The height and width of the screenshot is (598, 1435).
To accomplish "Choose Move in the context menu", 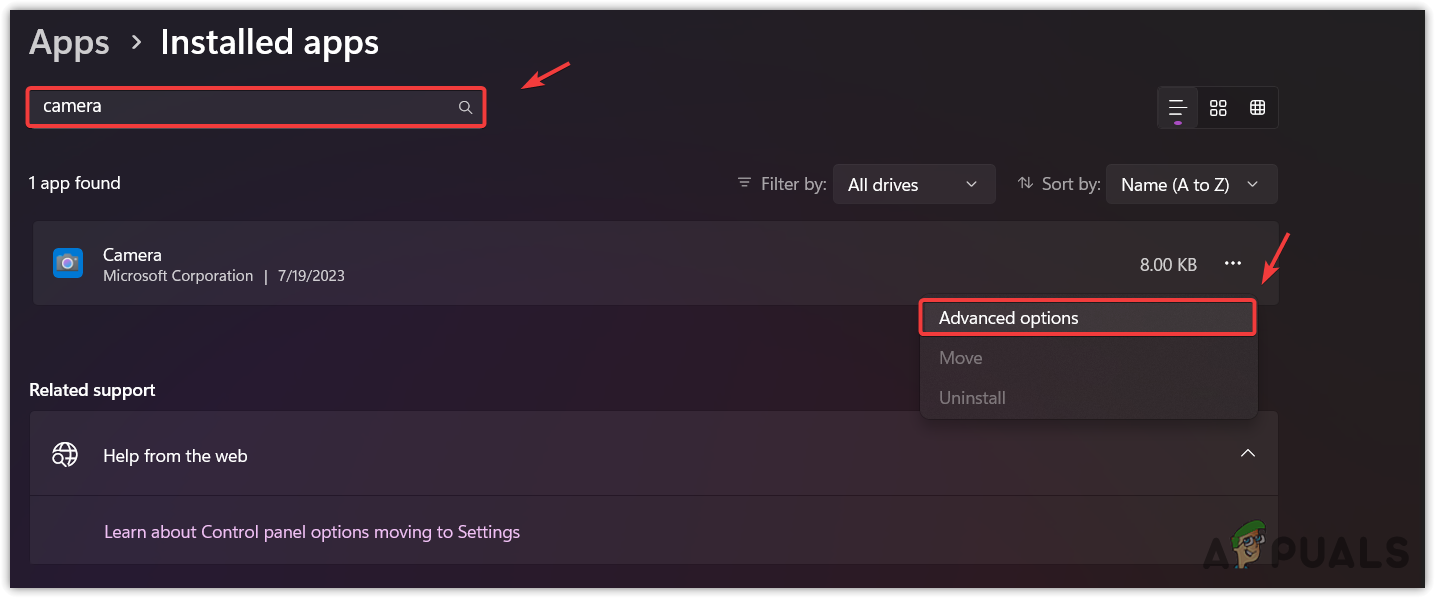I will [x=960, y=358].
